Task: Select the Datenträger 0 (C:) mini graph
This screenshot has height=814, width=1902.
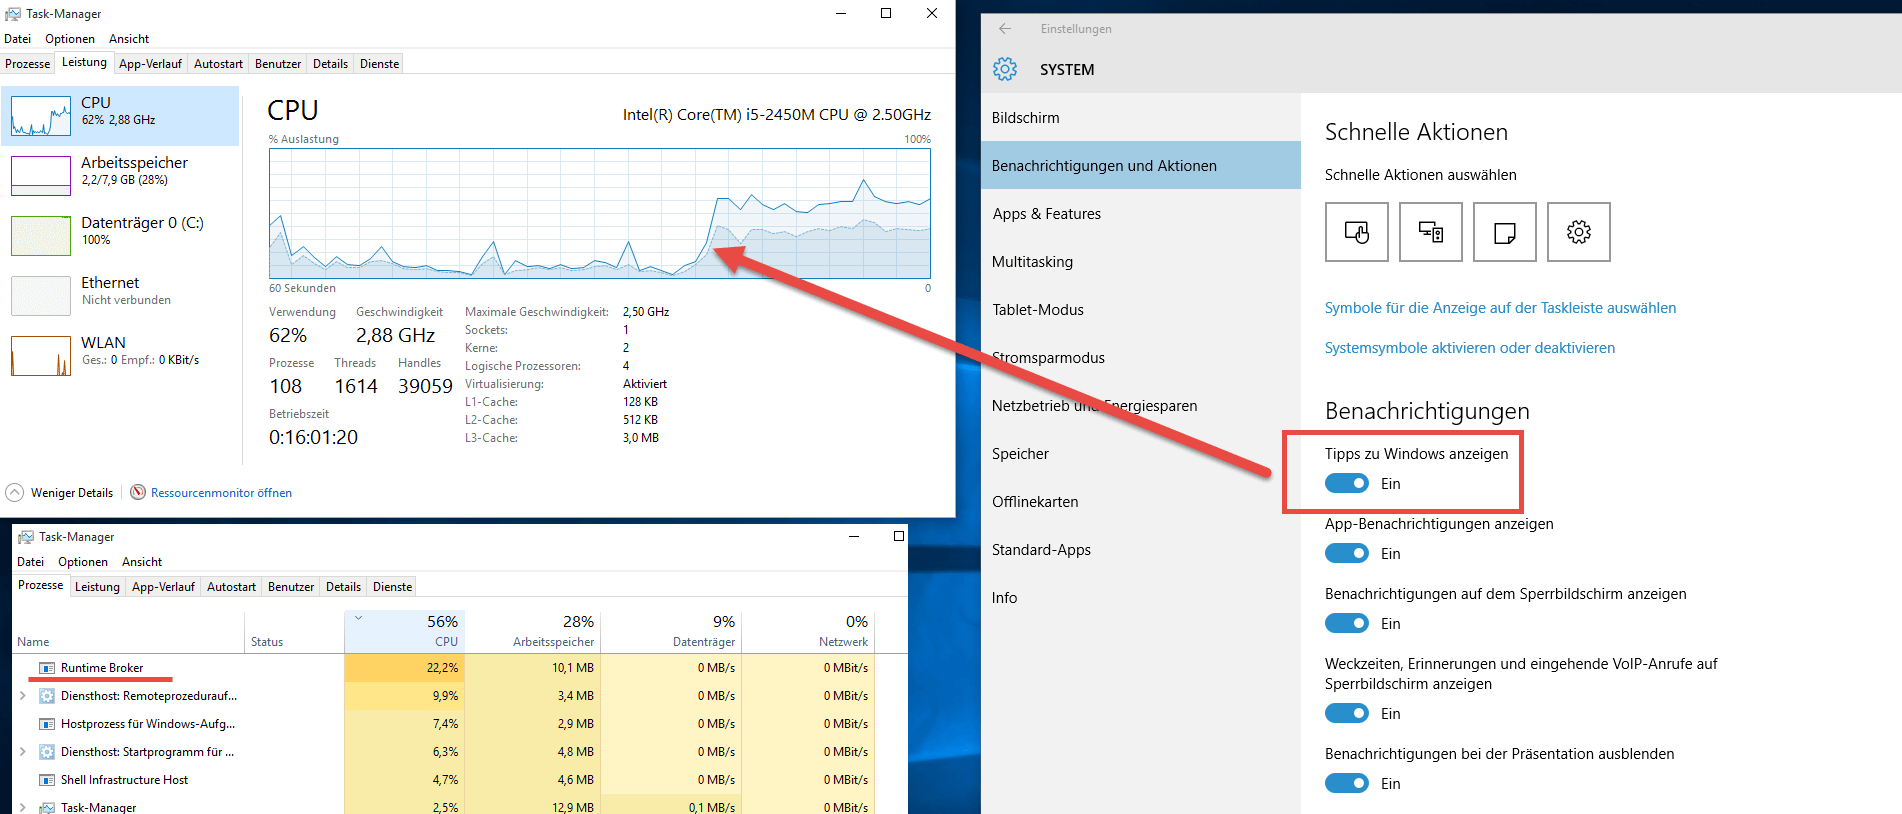Action: [x=41, y=236]
